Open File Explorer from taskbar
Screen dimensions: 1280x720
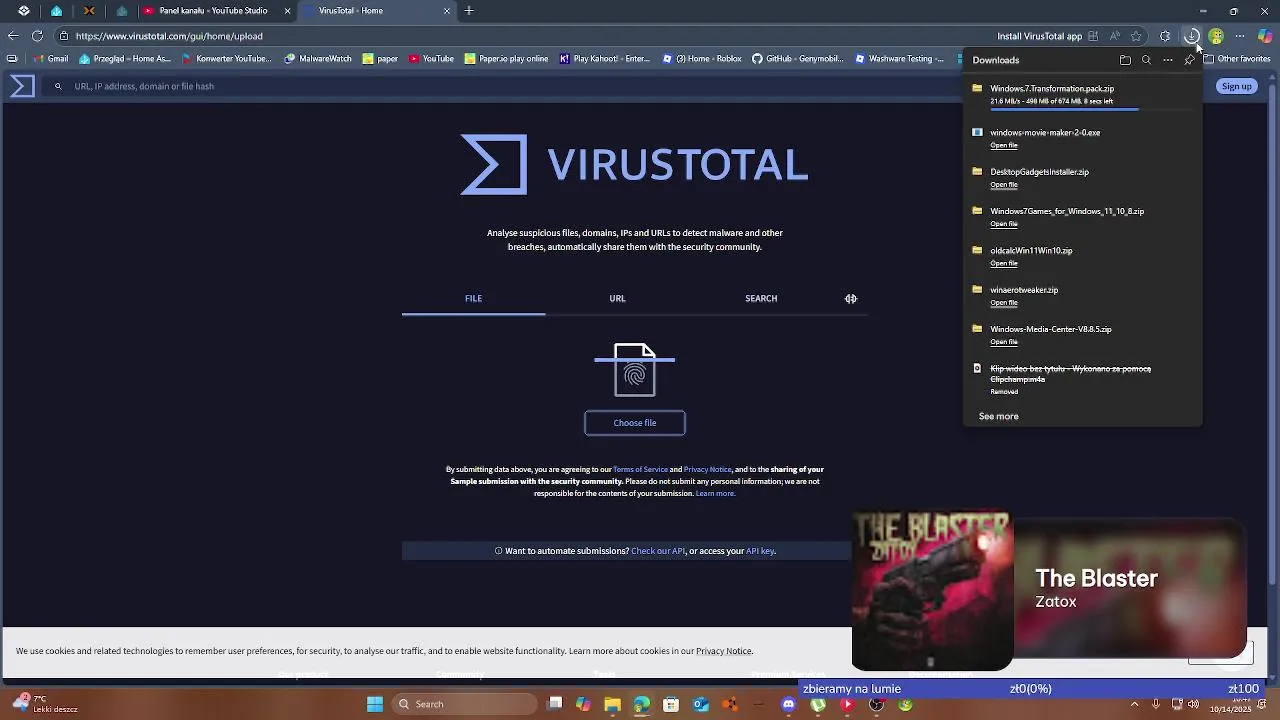point(612,704)
